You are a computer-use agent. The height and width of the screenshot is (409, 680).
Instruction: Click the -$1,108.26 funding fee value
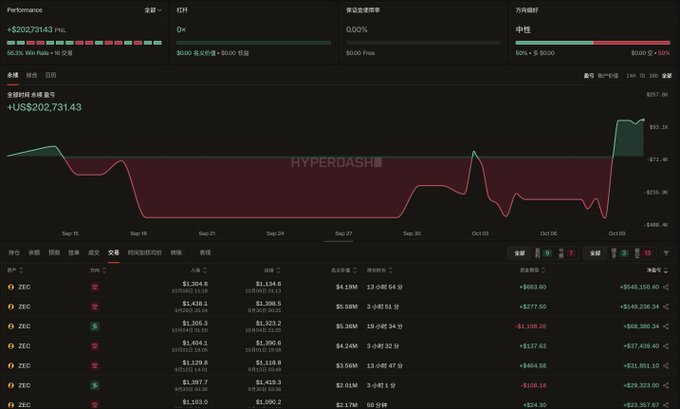point(530,326)
